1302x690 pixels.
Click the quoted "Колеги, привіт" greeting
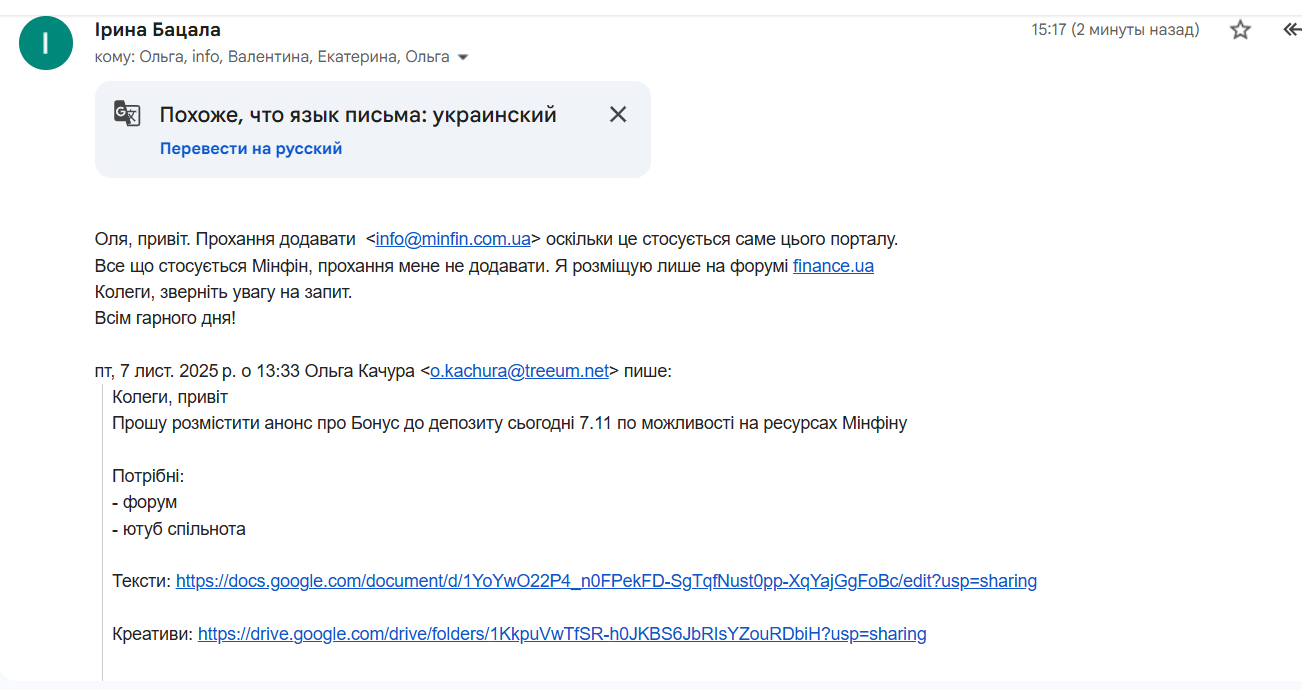click(170, 397)
